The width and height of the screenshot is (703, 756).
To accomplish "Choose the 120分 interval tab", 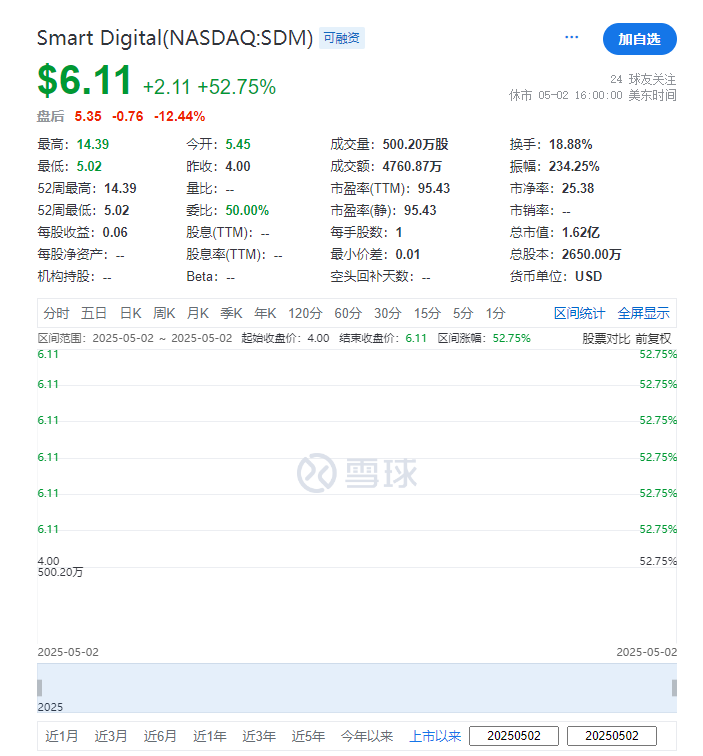I will pyautogui.click(x=305, y=313).
